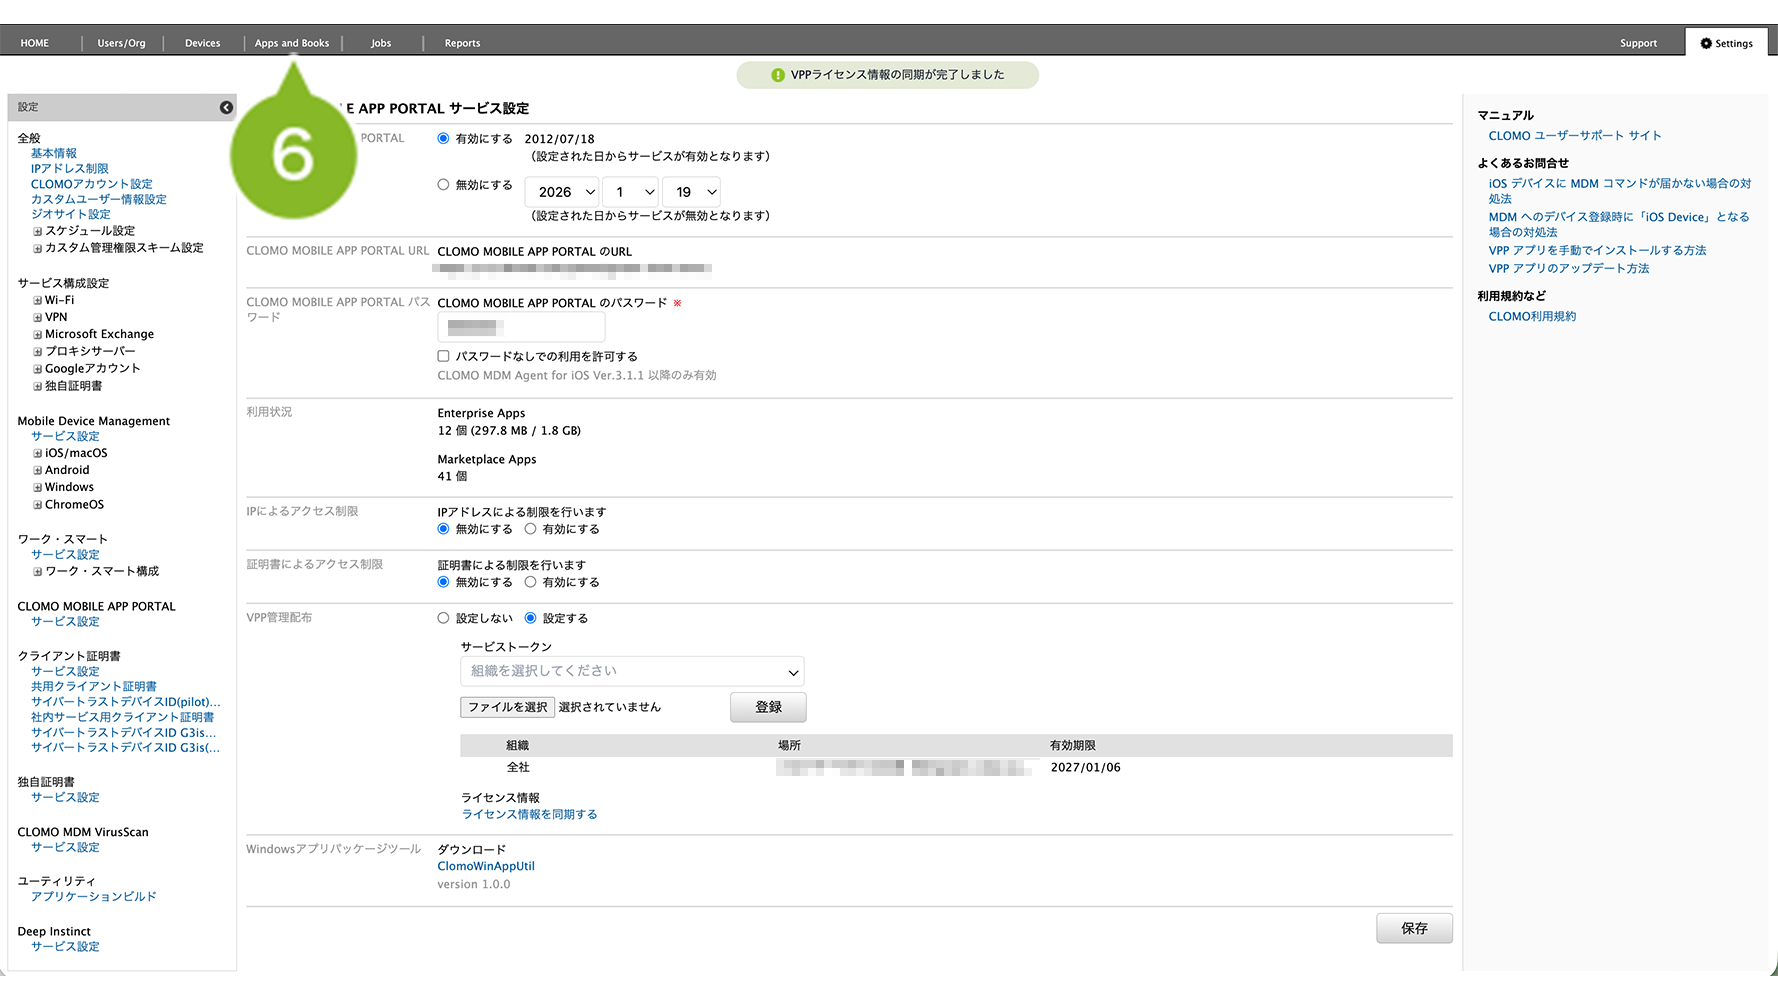The height and width of the screenshot is (1000, 1778).
Task: Select 無効にする radio for portal service
Action: click(443, 185)
